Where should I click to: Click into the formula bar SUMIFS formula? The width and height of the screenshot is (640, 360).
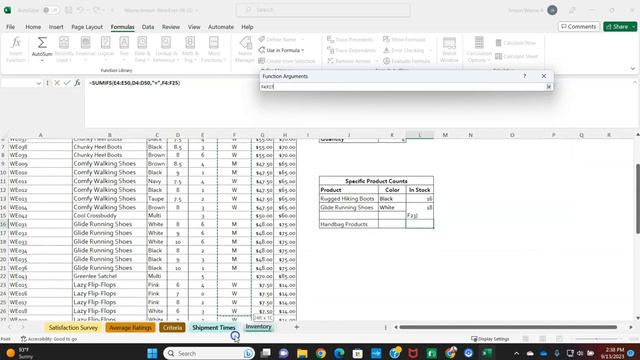pyautogui.click(x=134, y=83)
